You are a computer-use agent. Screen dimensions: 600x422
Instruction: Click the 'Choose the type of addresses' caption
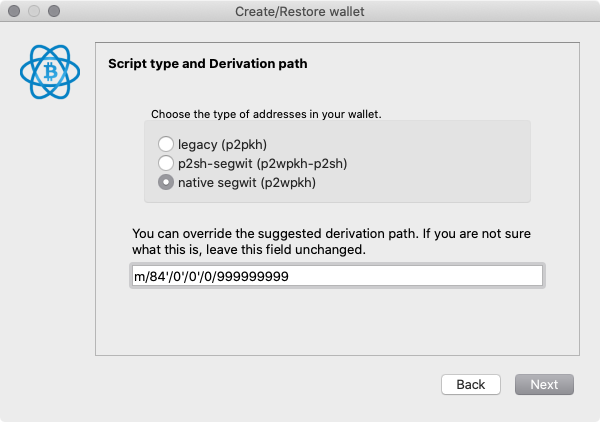click(266, 114)
